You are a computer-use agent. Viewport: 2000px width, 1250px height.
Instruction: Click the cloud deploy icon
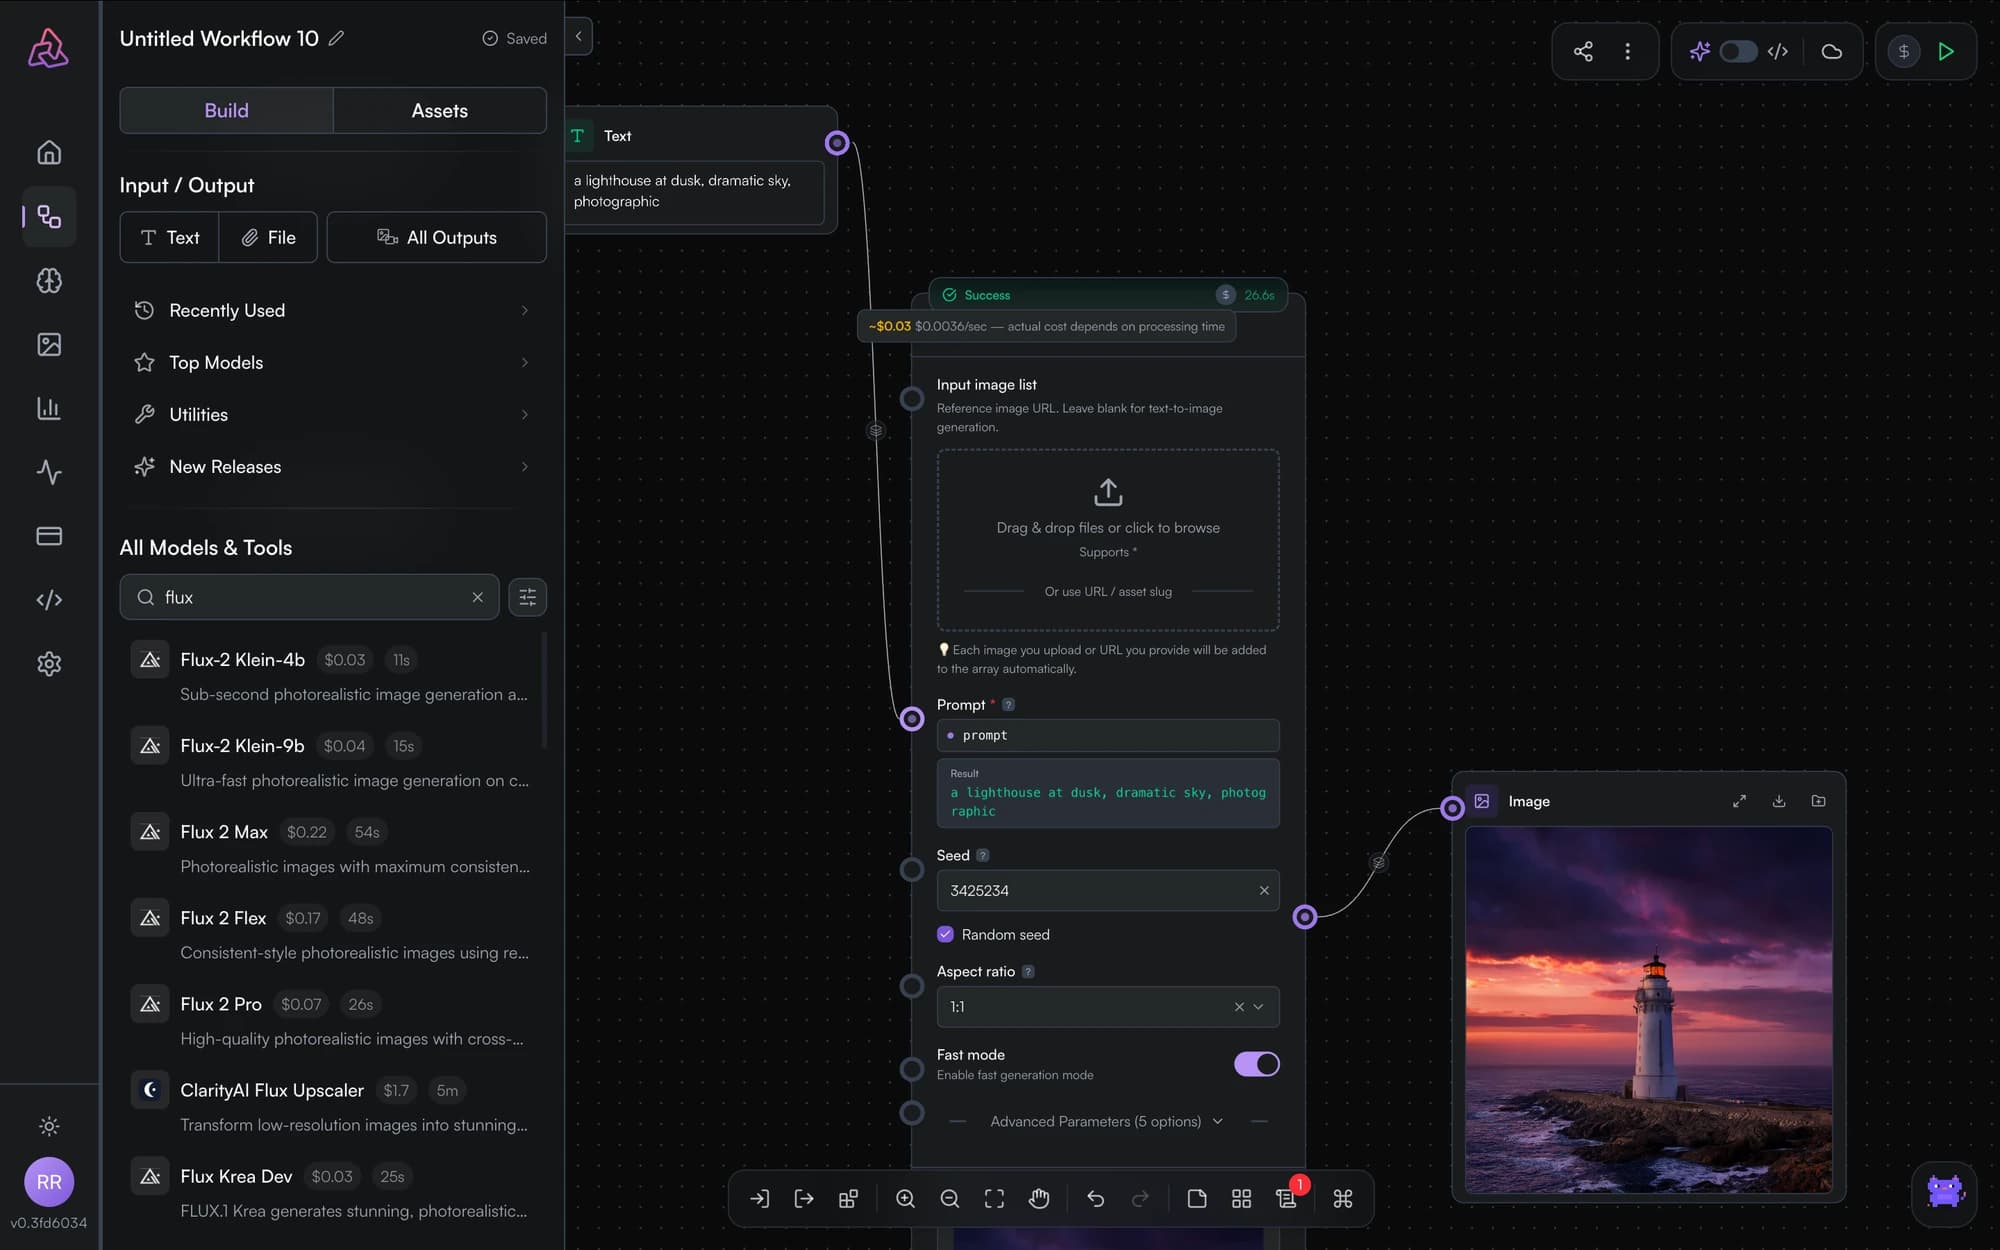1831,51
